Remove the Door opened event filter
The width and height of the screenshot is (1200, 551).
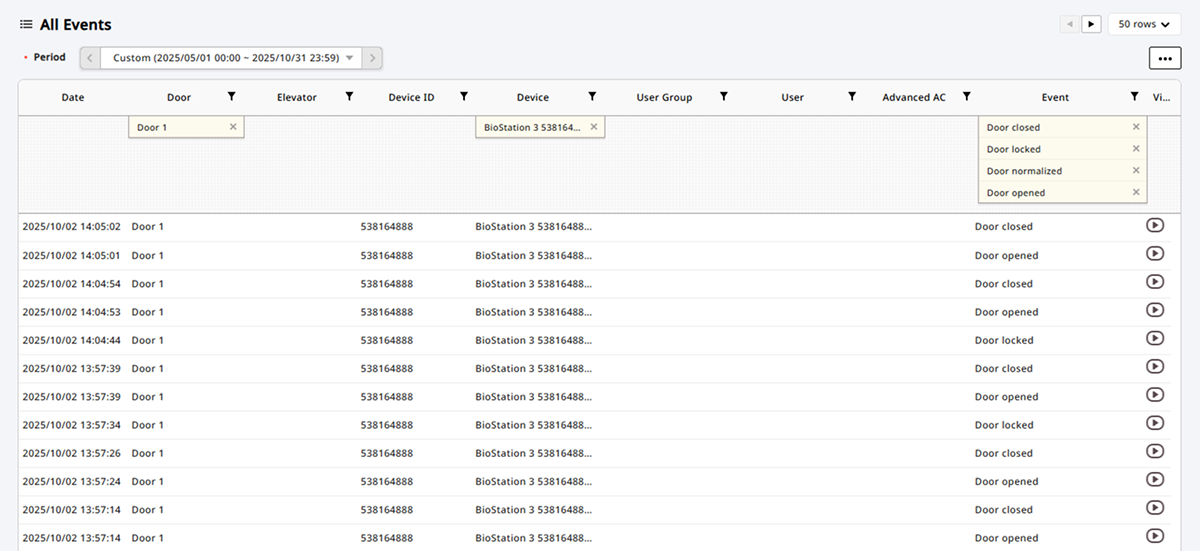(1136, 193)
